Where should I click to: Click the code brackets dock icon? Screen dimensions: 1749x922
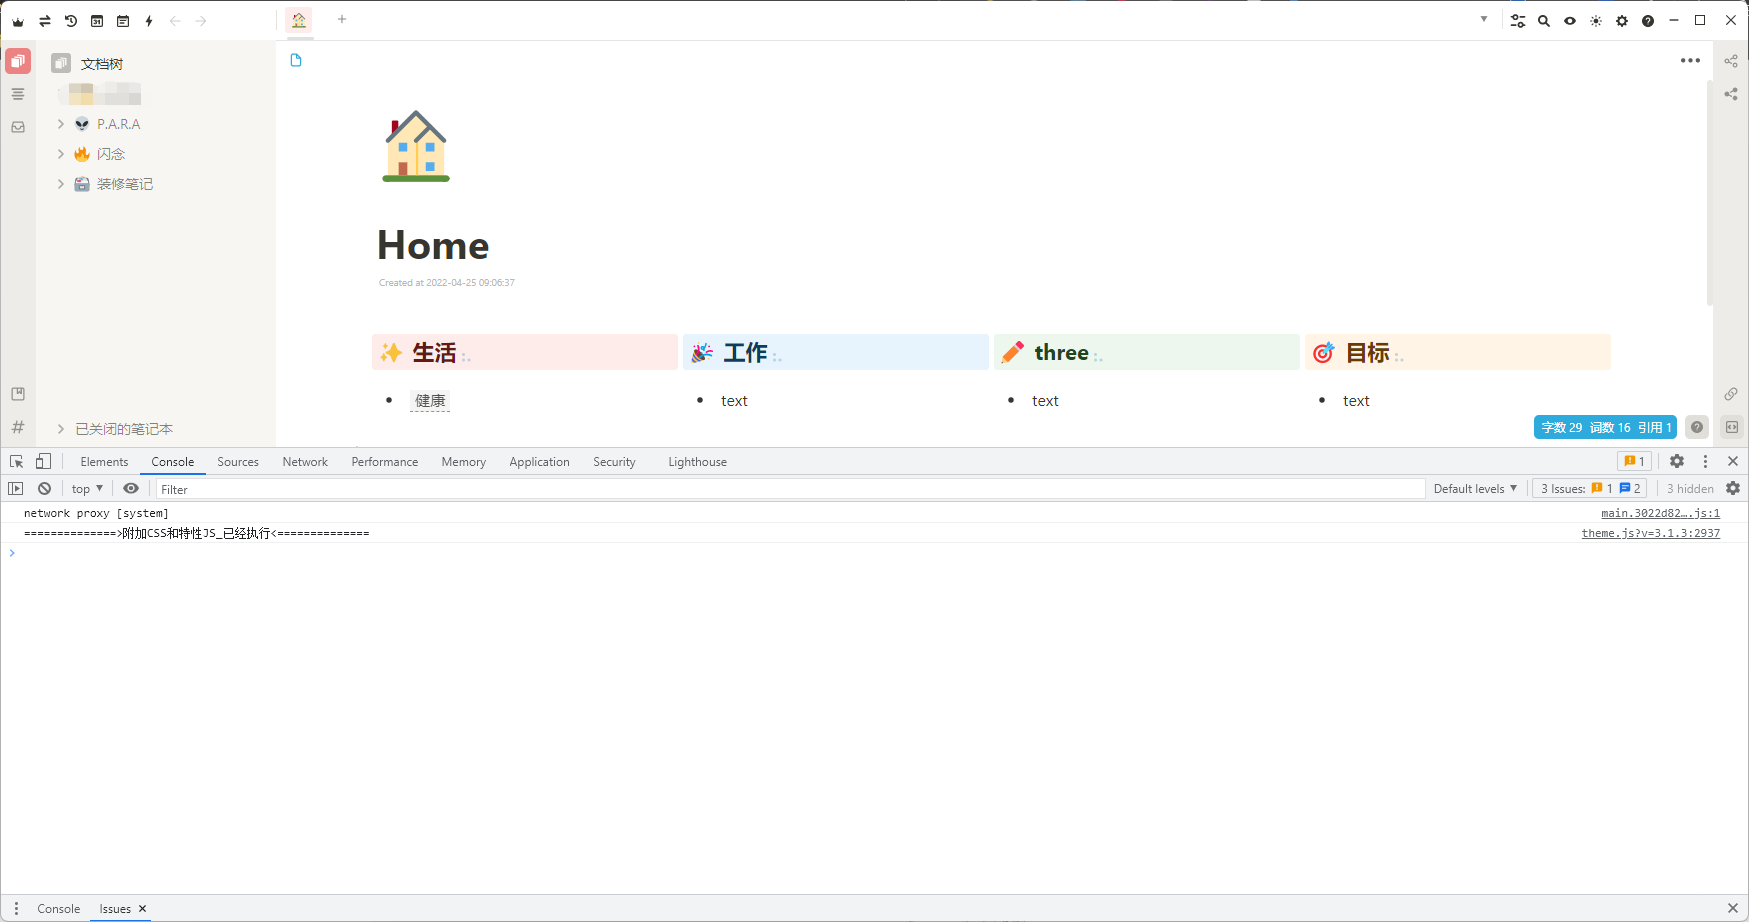[1731, 427]
